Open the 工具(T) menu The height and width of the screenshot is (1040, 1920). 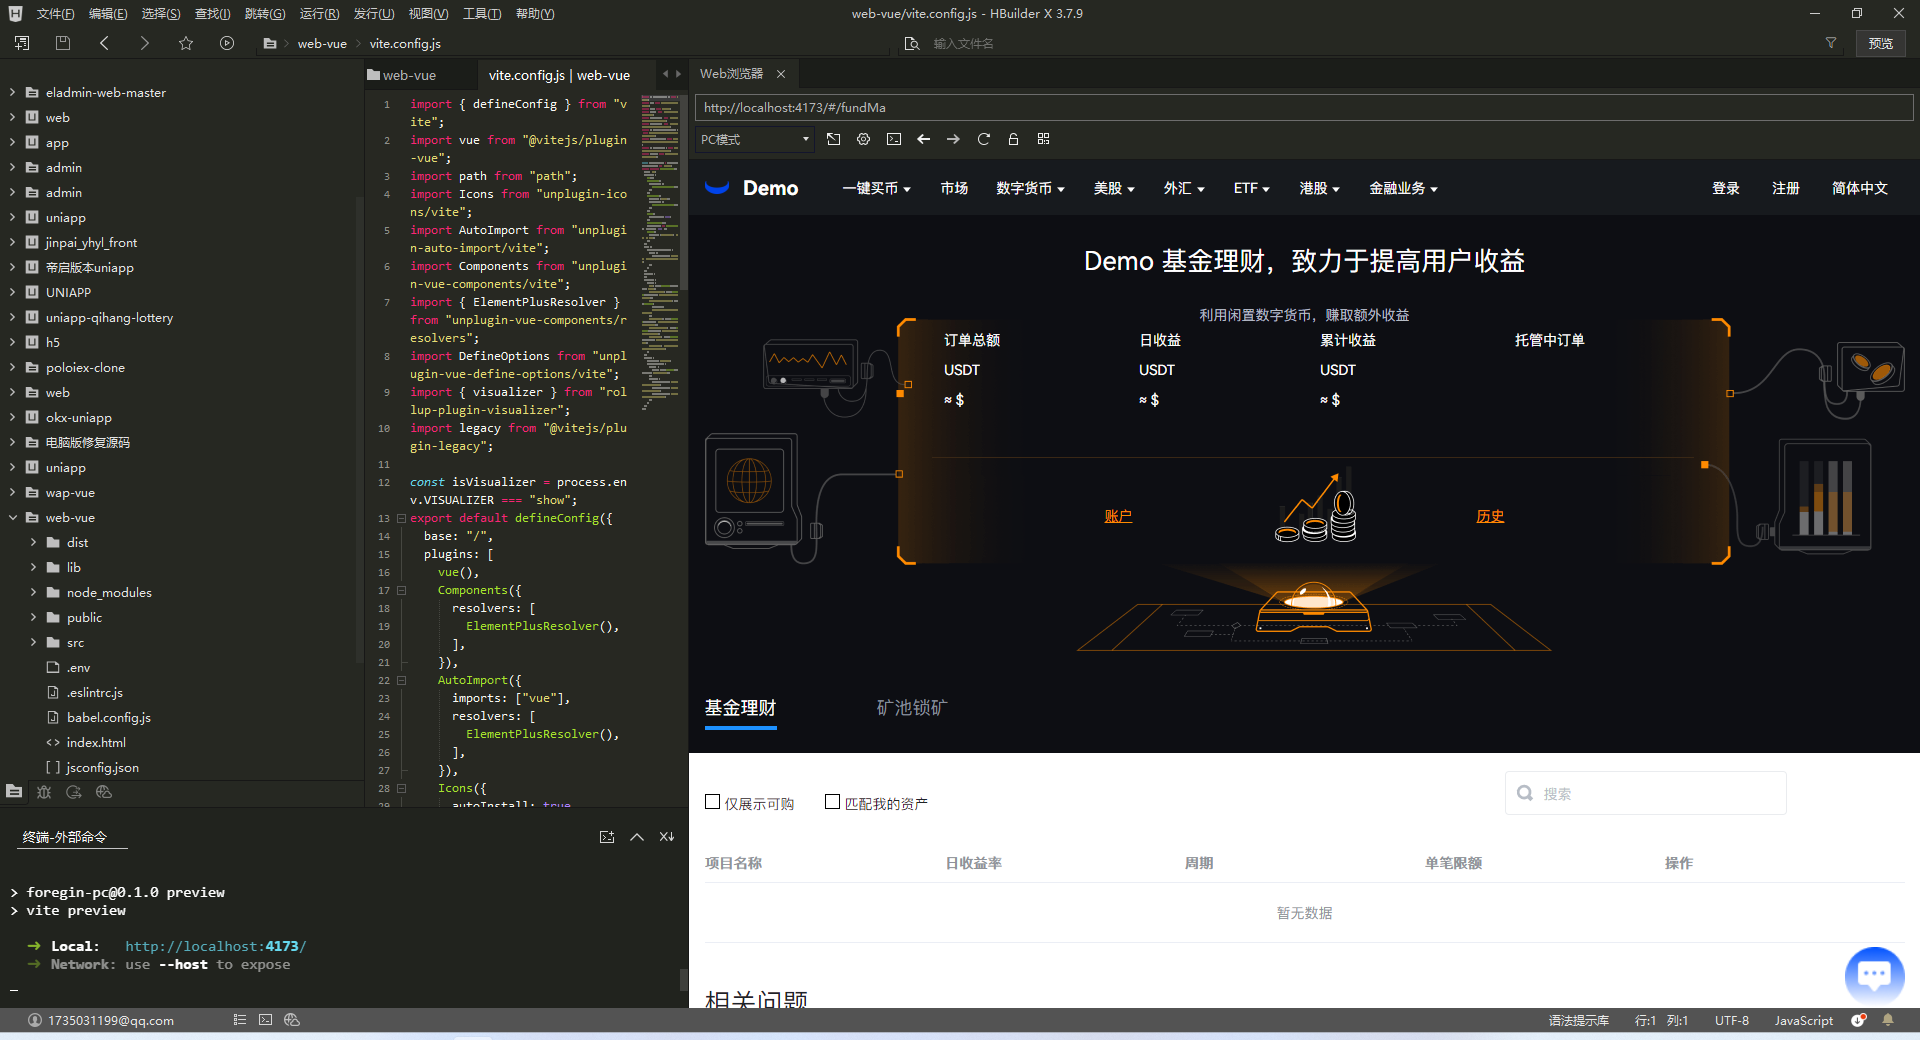coord(482,14)
